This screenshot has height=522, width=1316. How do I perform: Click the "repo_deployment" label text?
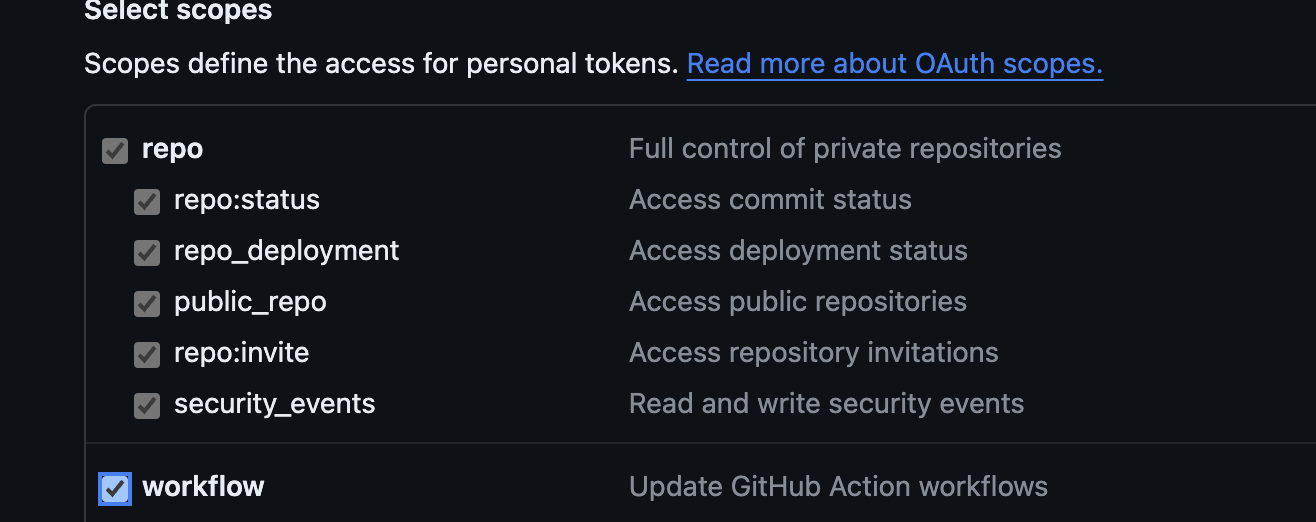pyautogui.click(x=286, y=250)
